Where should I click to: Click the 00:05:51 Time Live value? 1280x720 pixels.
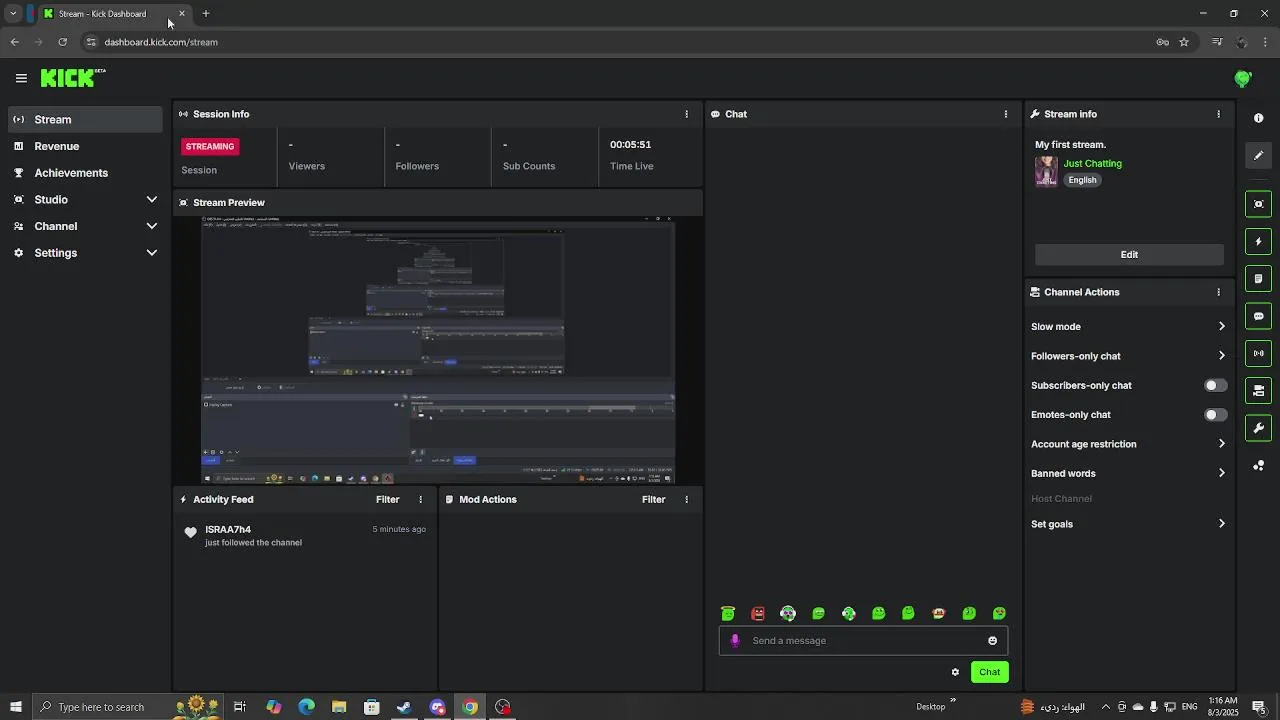[630, 144]
